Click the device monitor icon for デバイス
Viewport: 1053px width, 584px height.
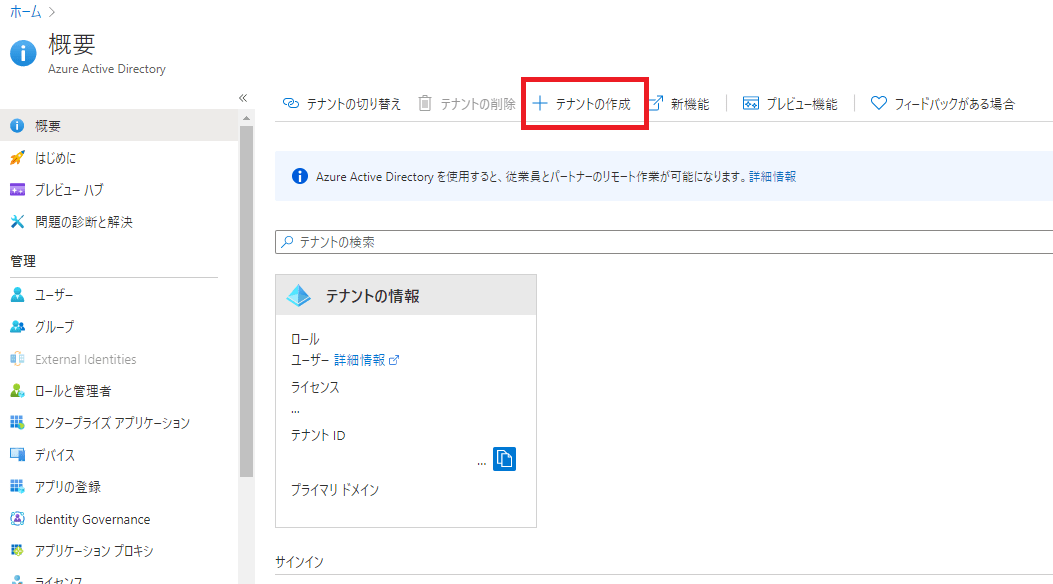tap(17, 454)
